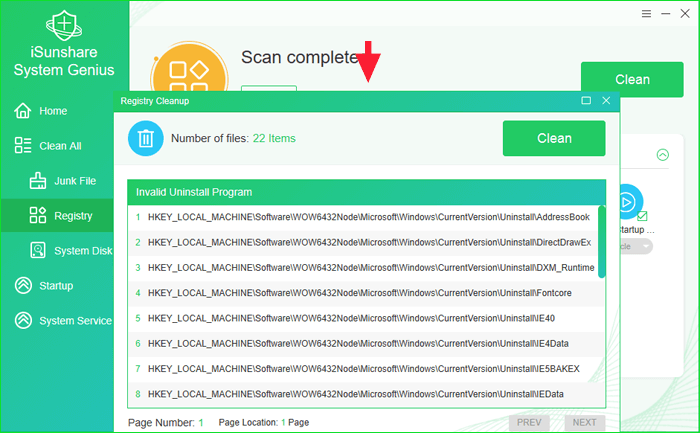Collapse panel with green chevron circle
700x433 pixels.
click(x=662, y=155)
